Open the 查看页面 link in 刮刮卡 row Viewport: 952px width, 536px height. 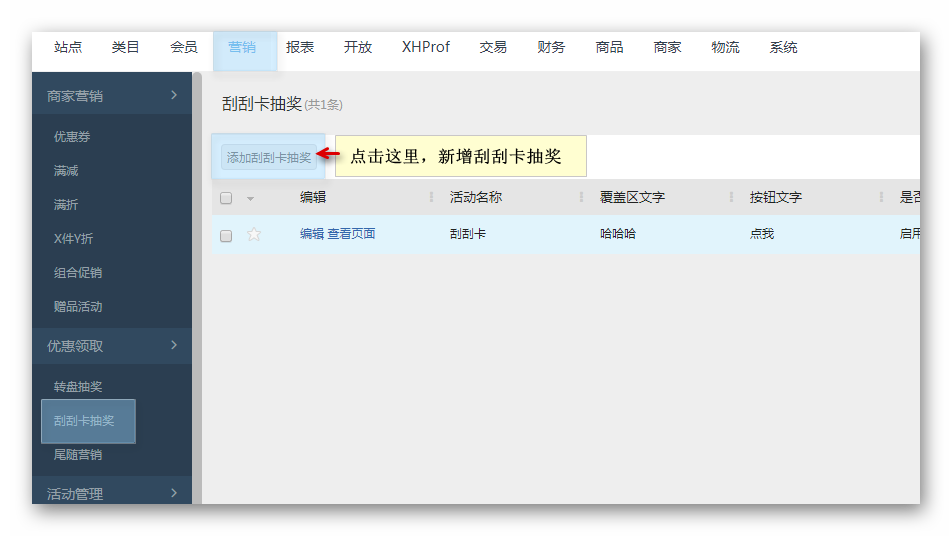click(x=352, y=234)
